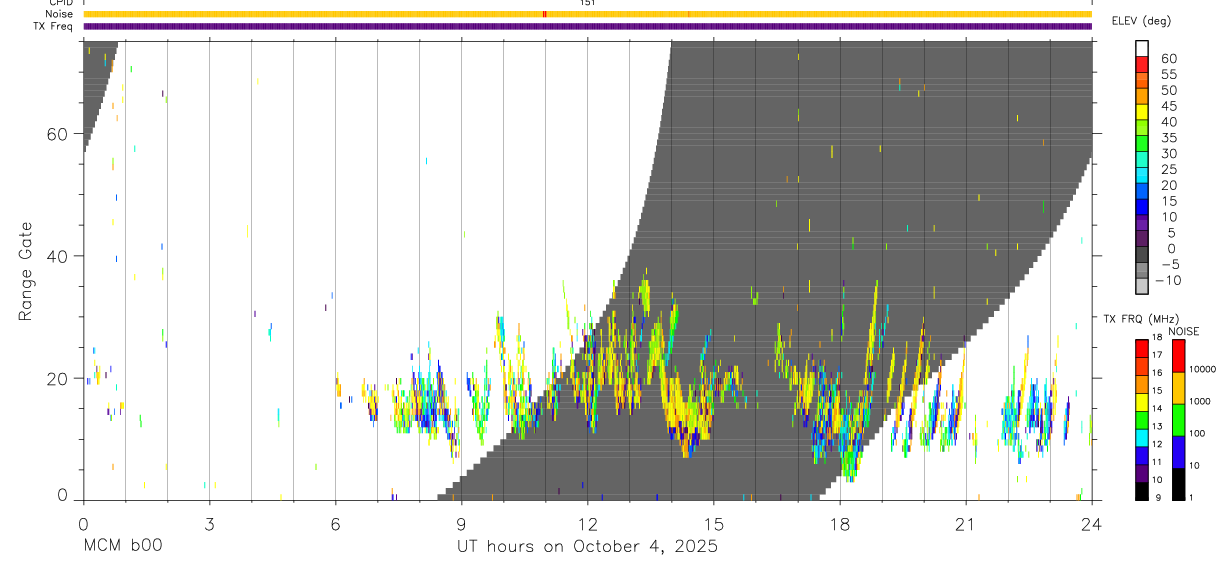Click the 60 label on Range Gate axis
The image size is (1228, 567).
58,134
